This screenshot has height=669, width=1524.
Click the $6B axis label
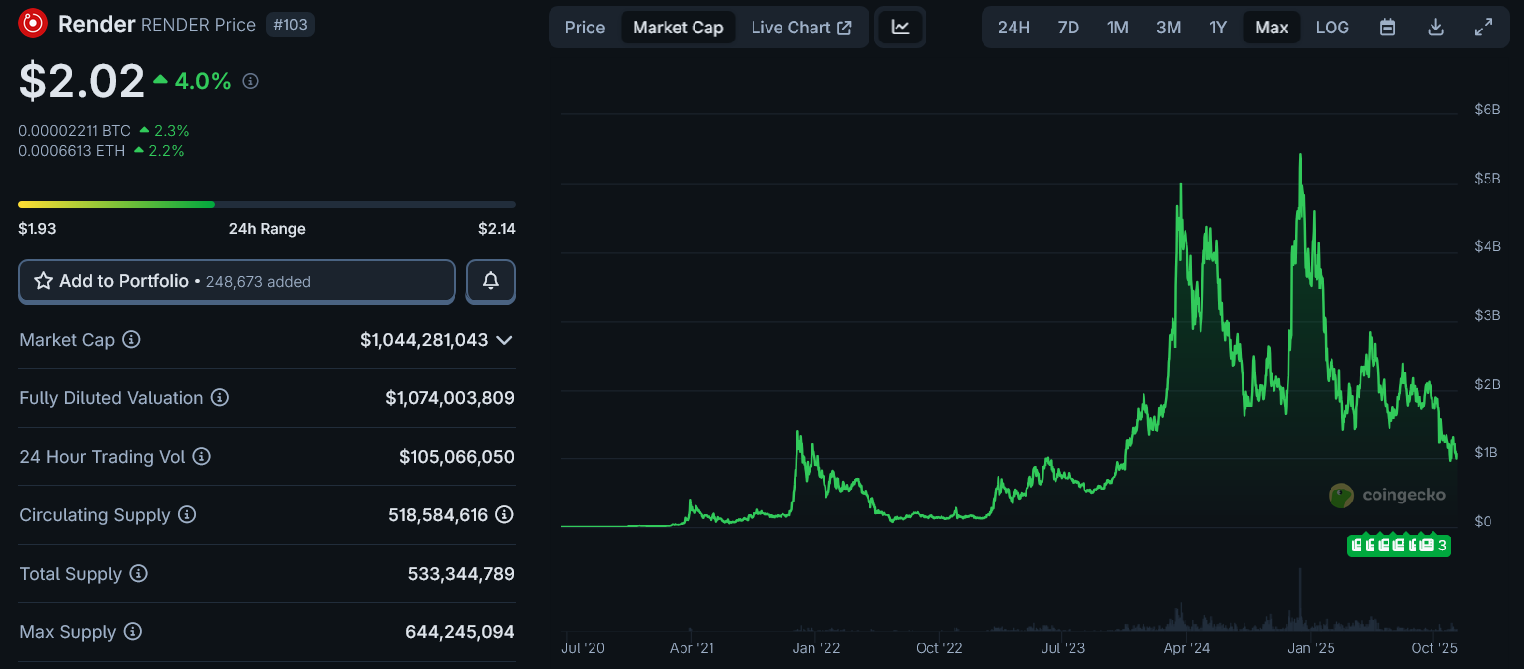click(x=1487, y=109)
